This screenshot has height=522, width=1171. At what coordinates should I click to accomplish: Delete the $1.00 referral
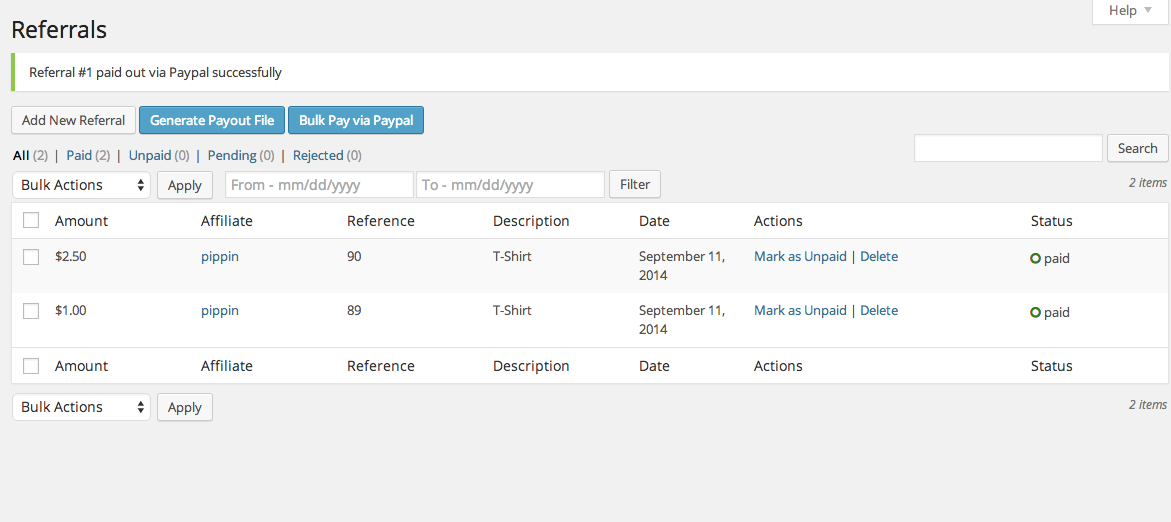[879, 311]
